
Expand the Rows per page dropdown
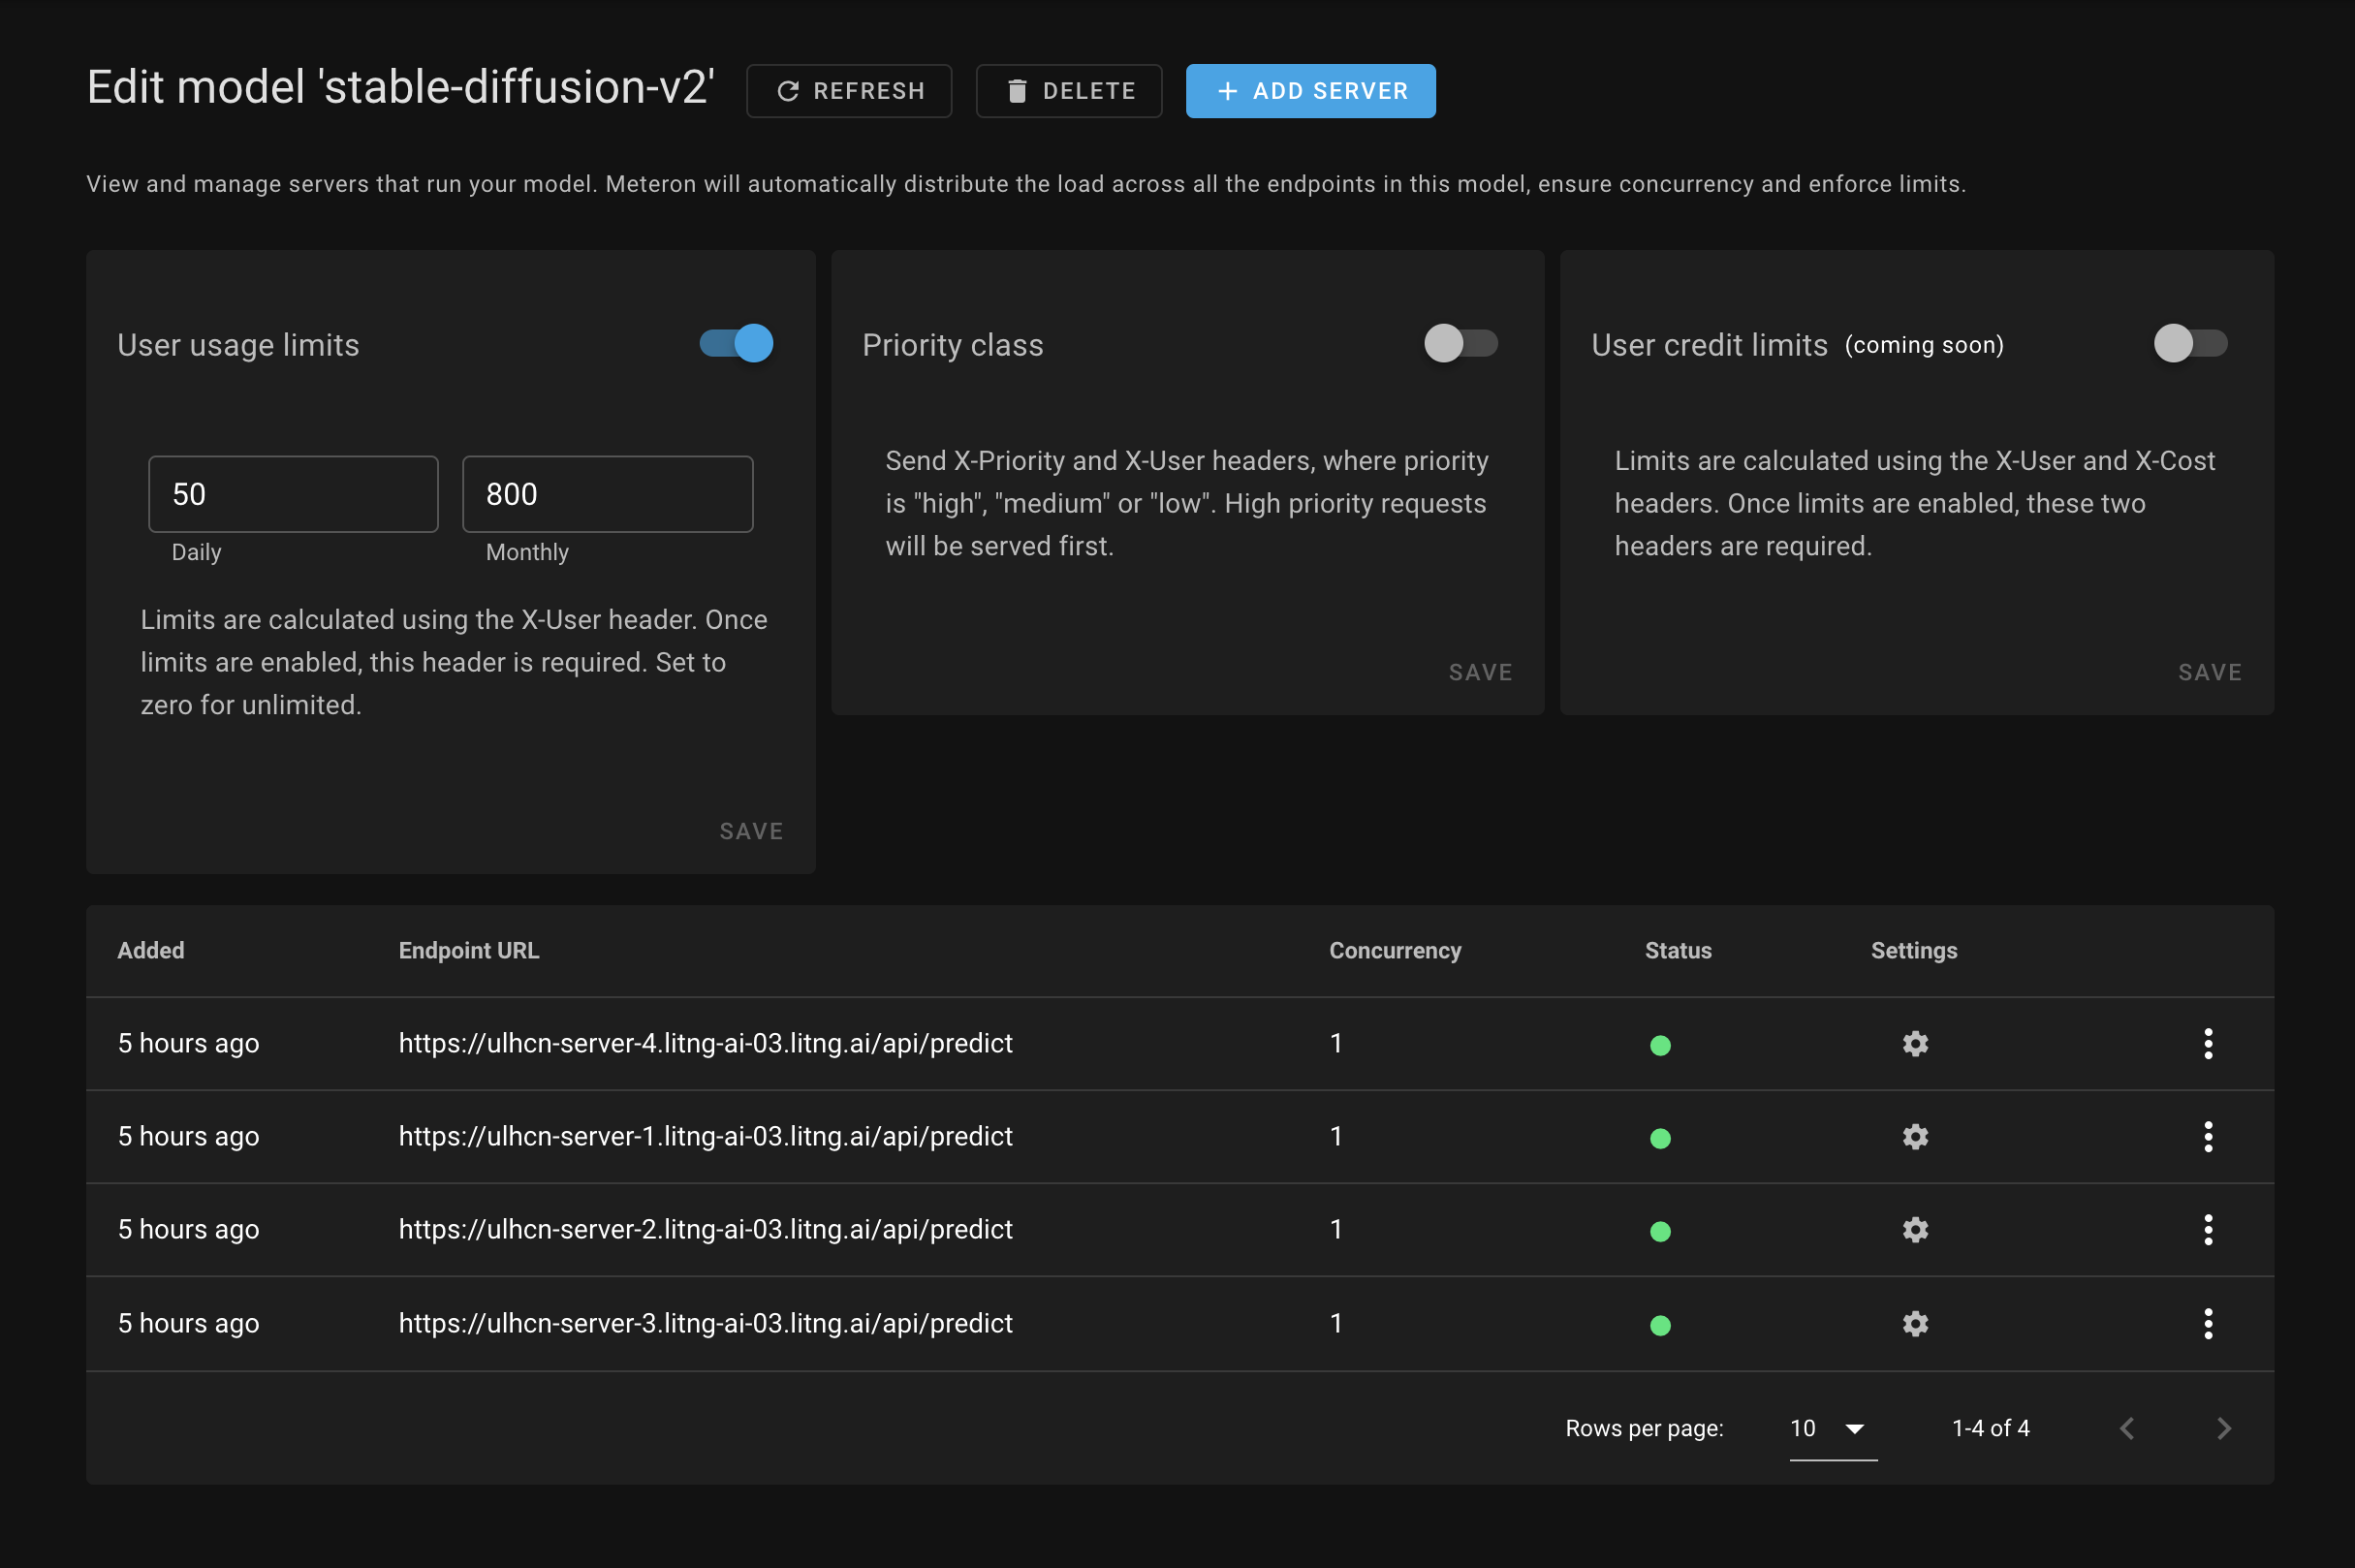(1832, 1428)
